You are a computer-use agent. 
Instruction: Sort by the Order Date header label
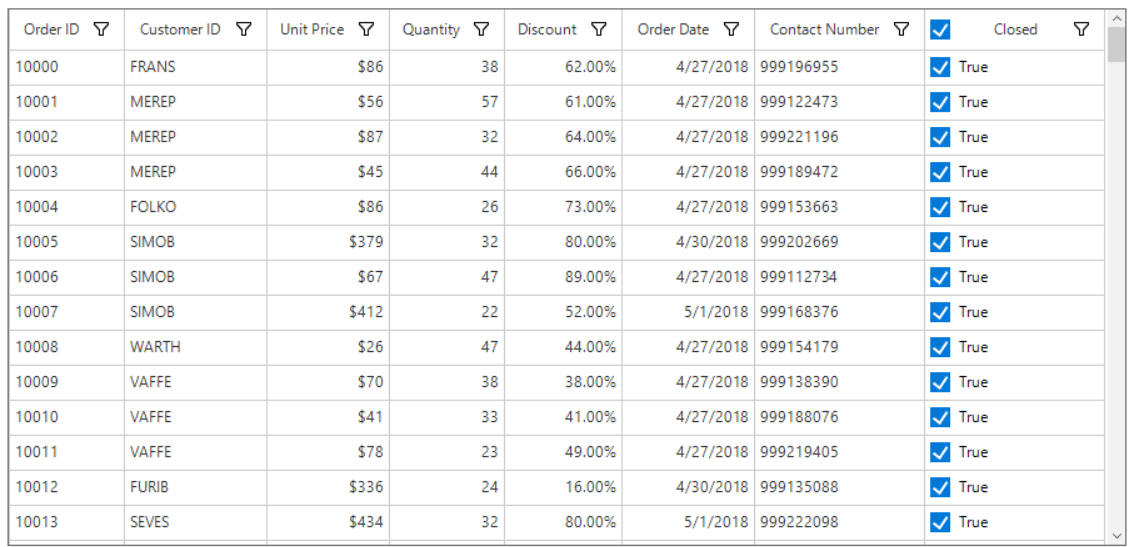pos(674,30)
